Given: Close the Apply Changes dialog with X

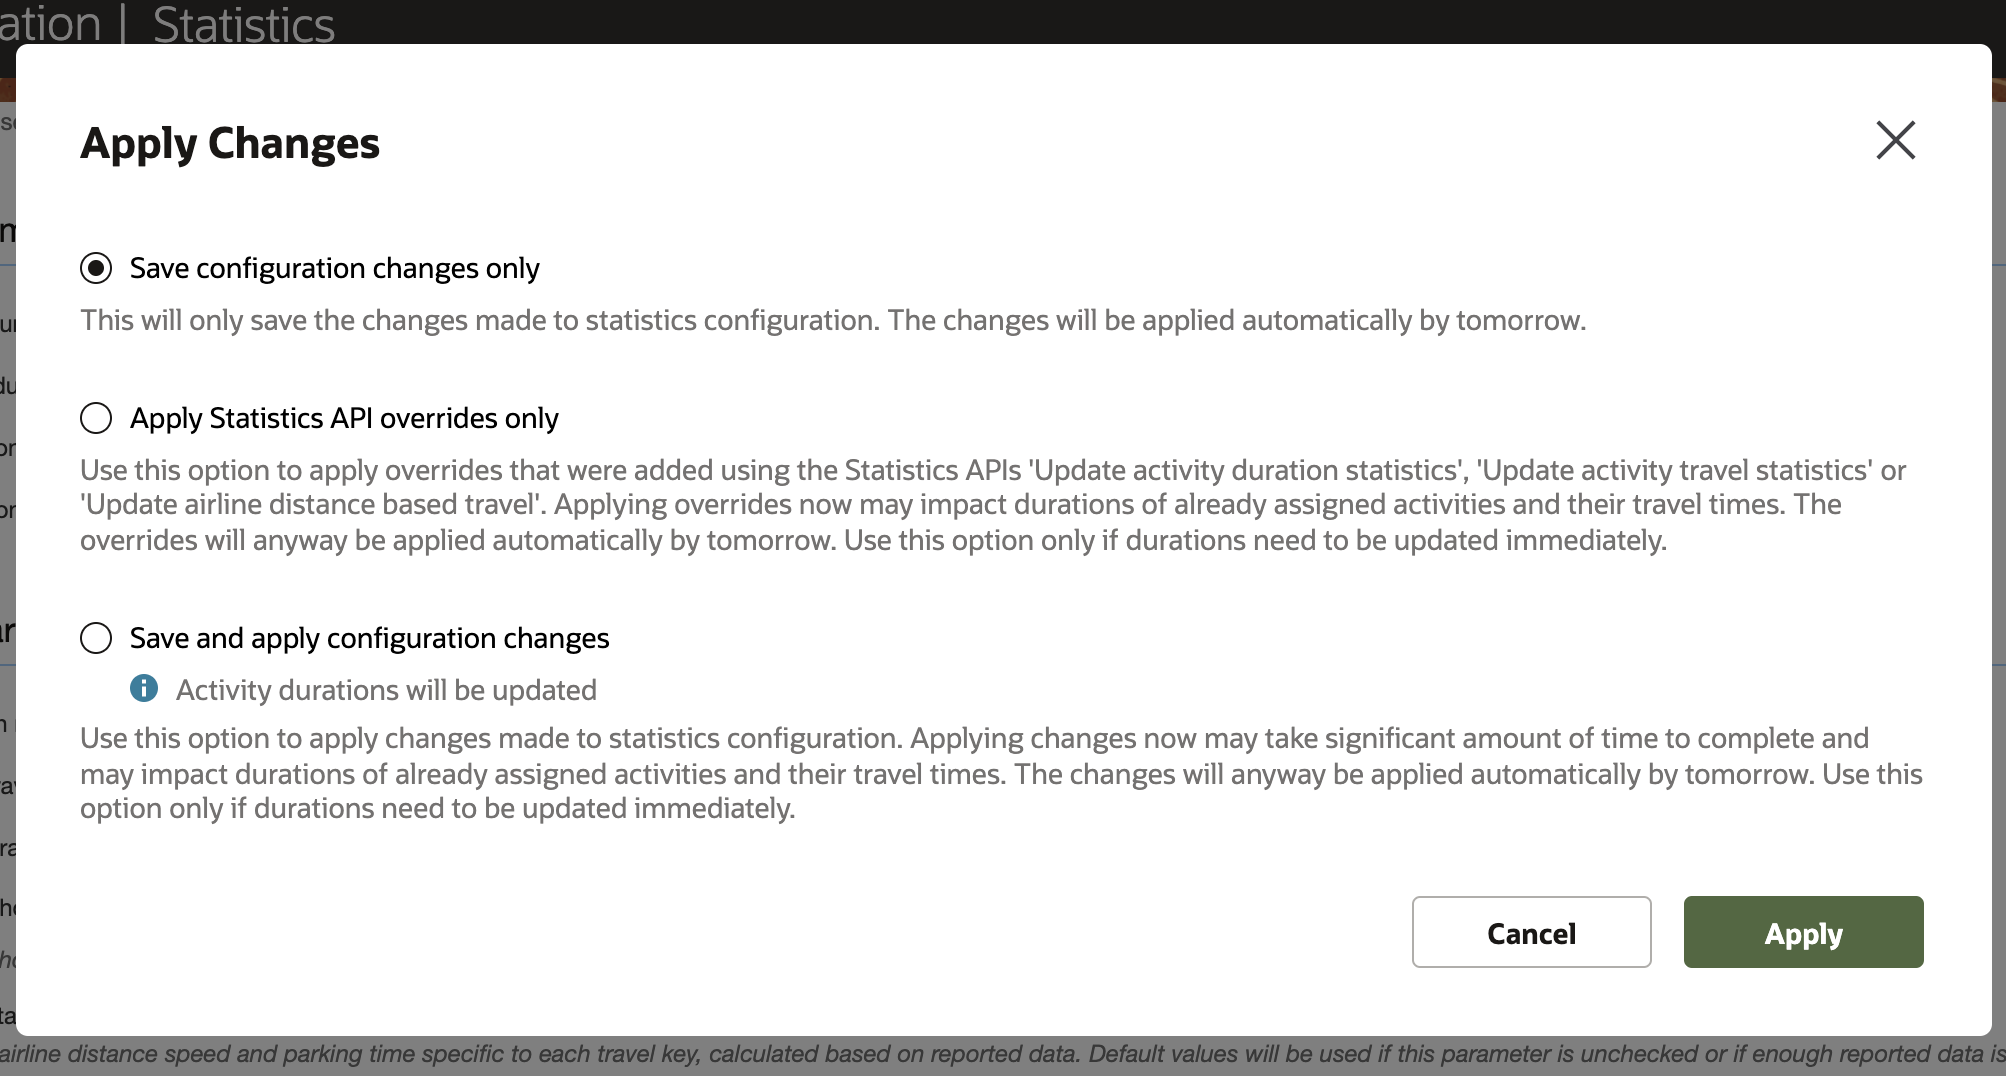Looking at the screenshot, I should click(x=1895, y=141).
